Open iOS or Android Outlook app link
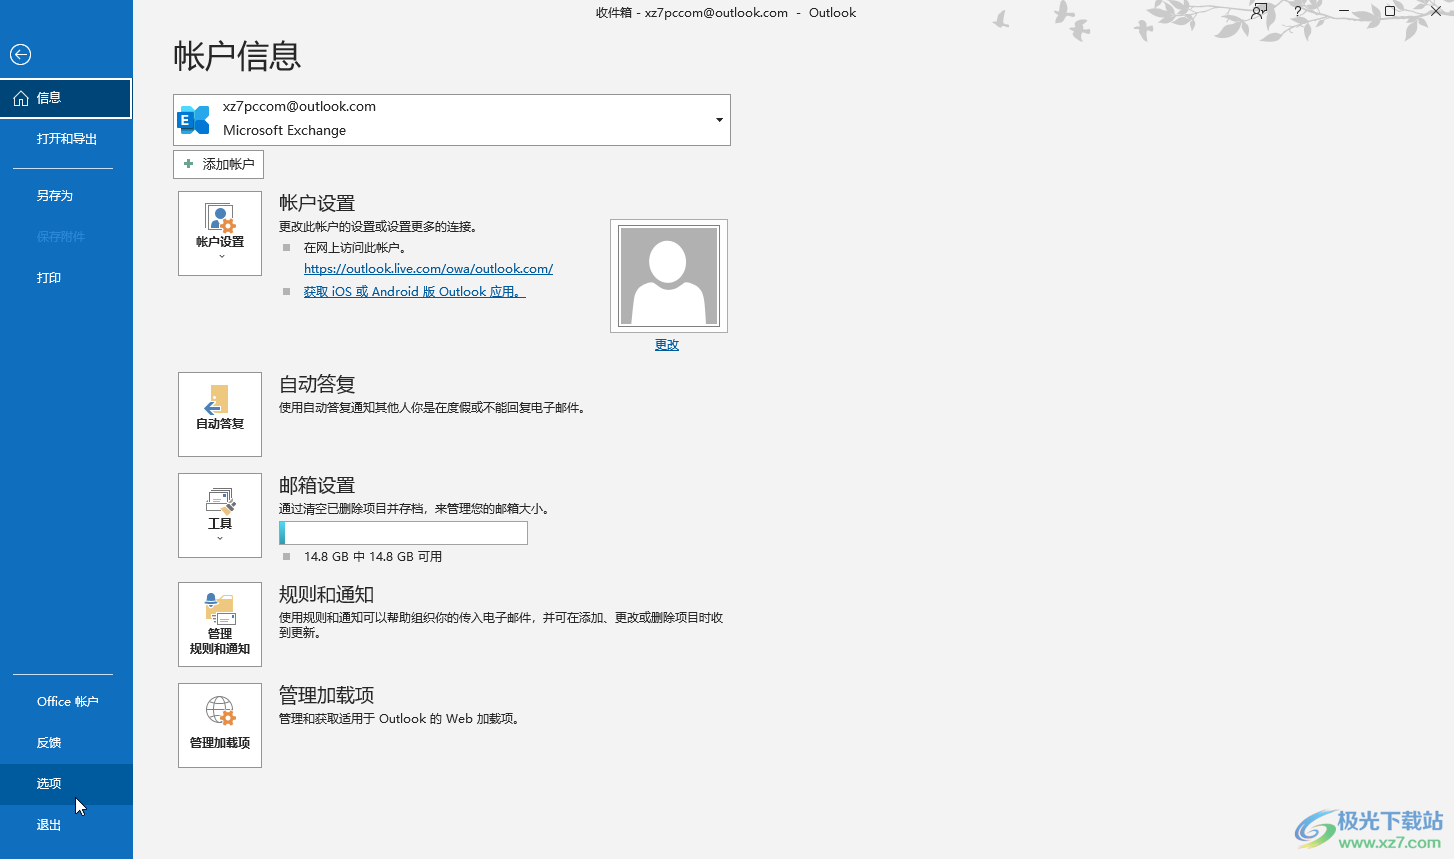 (414, 292)
